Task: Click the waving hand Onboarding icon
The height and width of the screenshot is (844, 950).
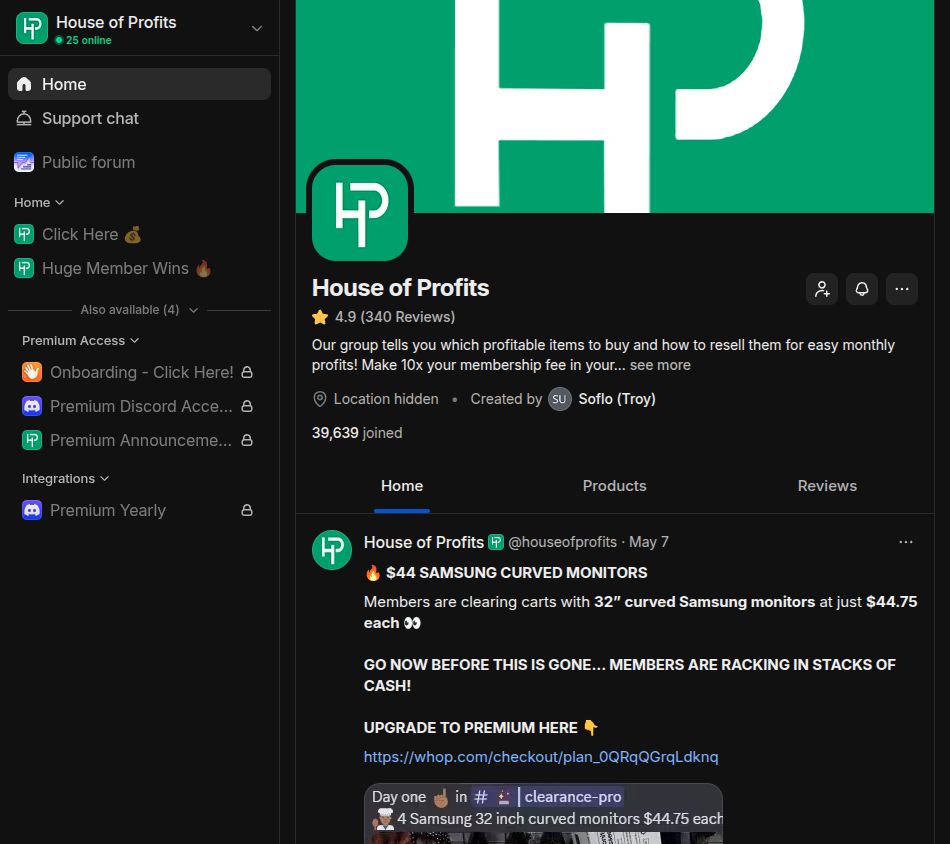Action: point(32,372)
